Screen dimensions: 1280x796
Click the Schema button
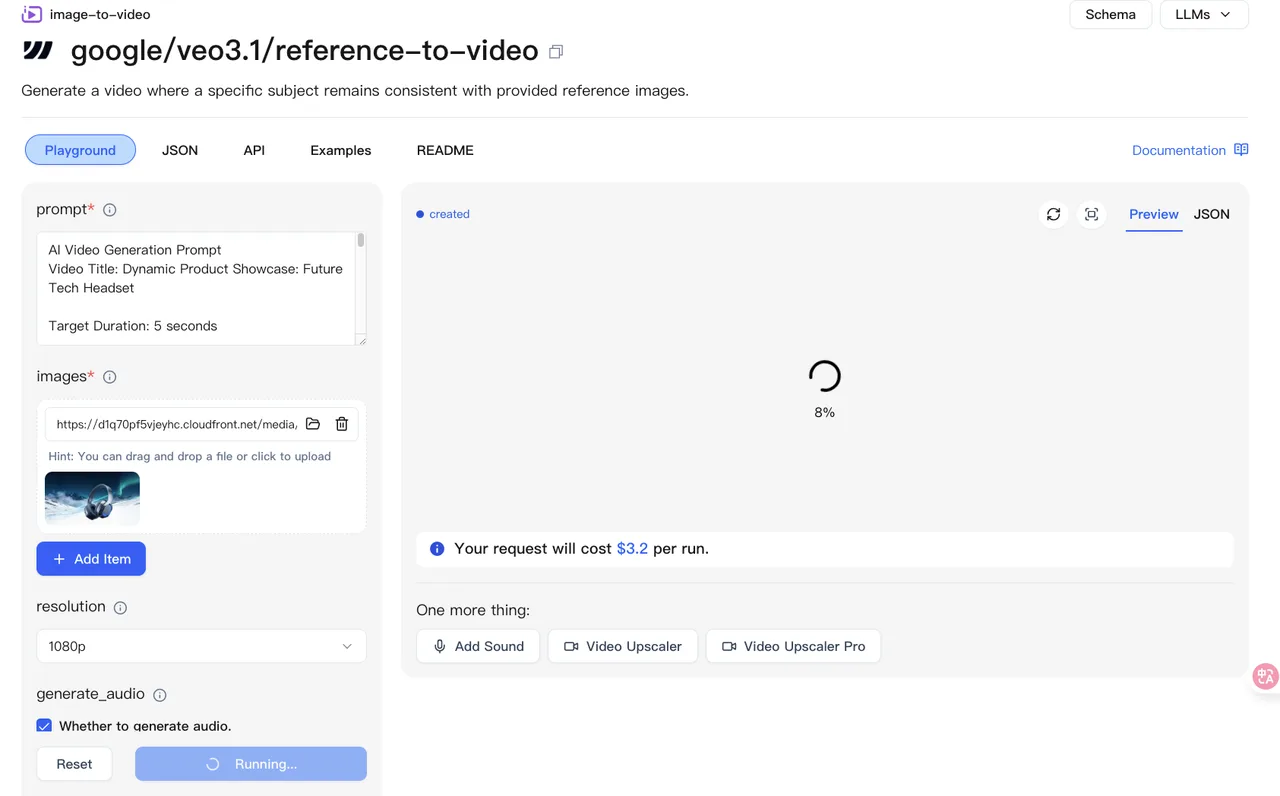(x=1111, y=15)
